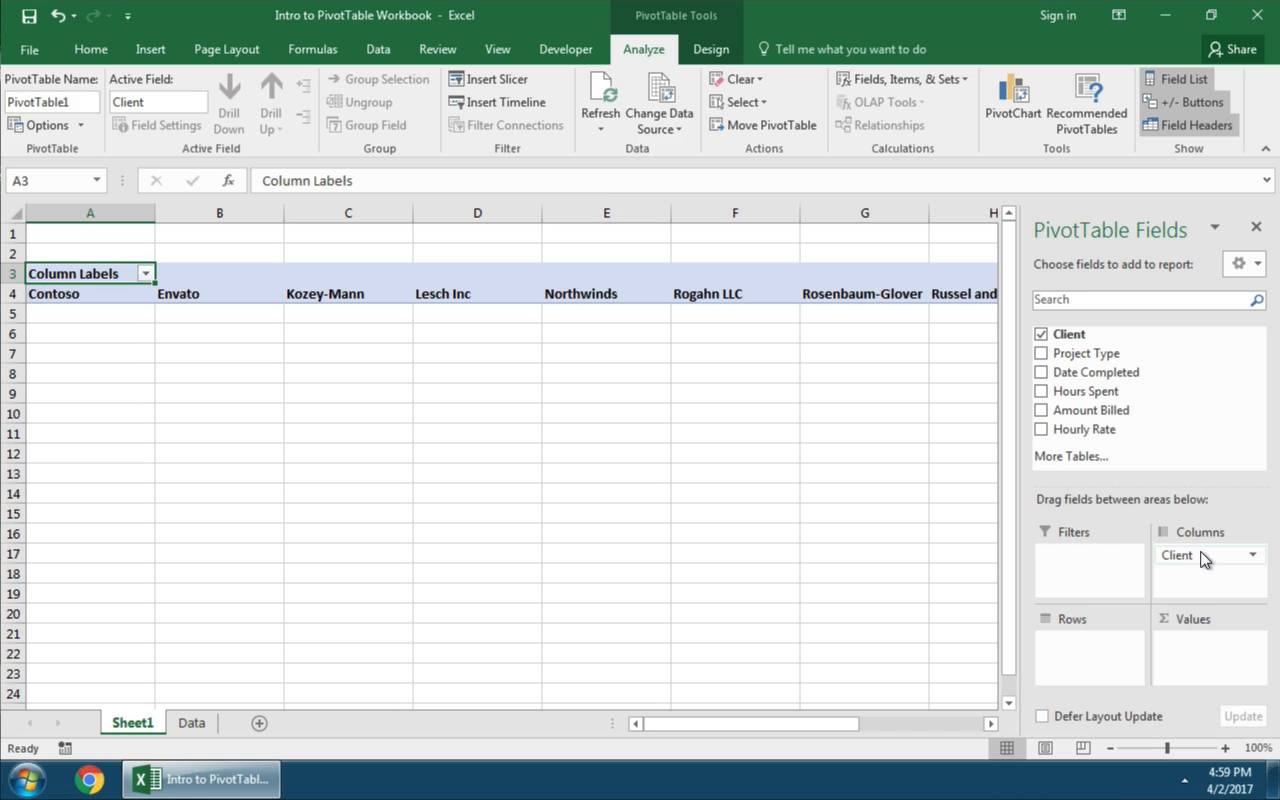Check the Project Type field
Image resolution: width=1280 pixels, height=800 pixels.
[x=1041, y=353]
